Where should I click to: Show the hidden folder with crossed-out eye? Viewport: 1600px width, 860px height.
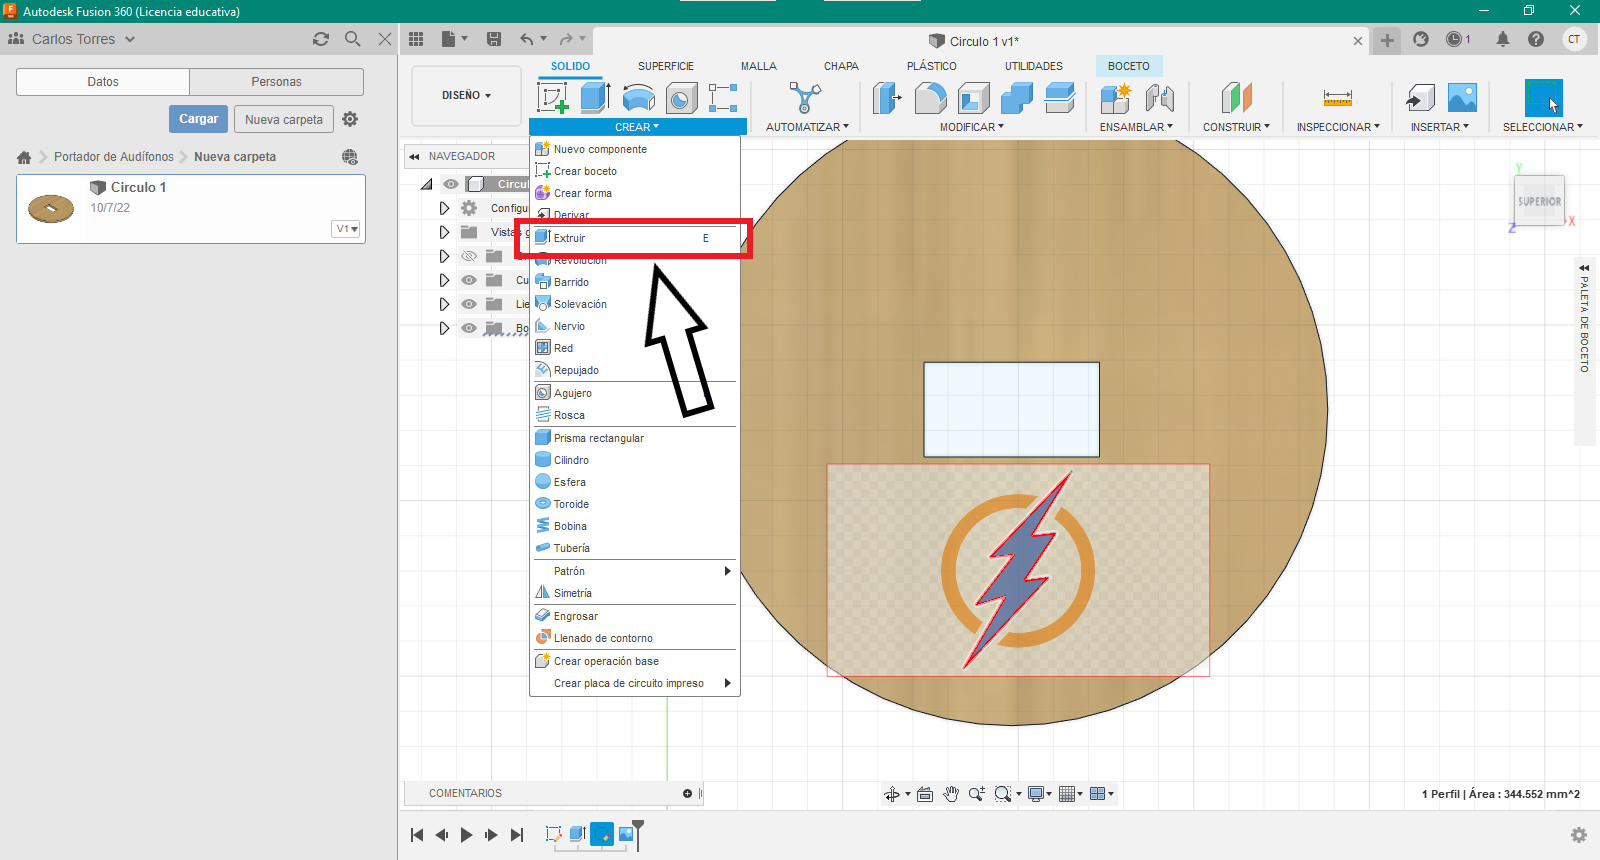(469, 256)
